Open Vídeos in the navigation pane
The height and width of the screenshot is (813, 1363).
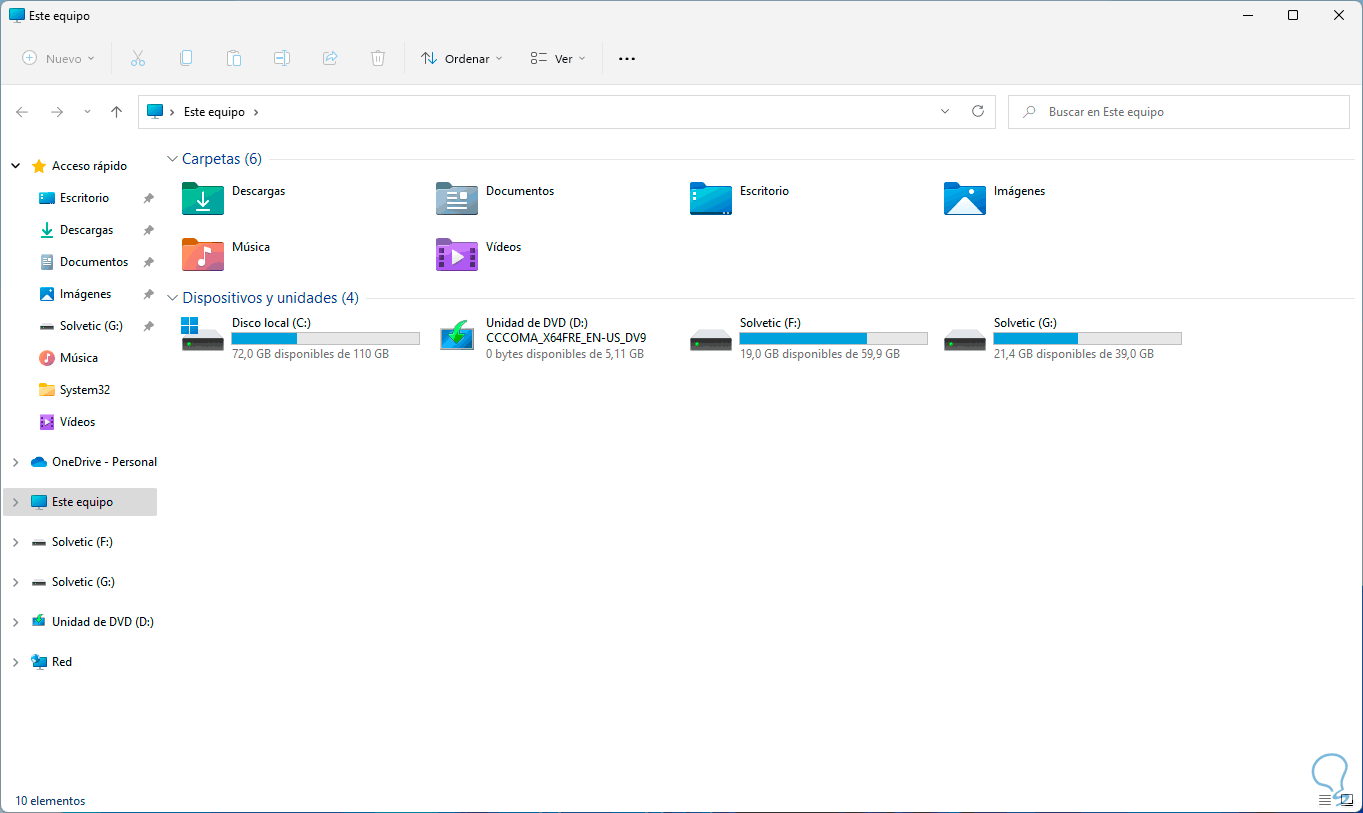click(x=77, y=422)
